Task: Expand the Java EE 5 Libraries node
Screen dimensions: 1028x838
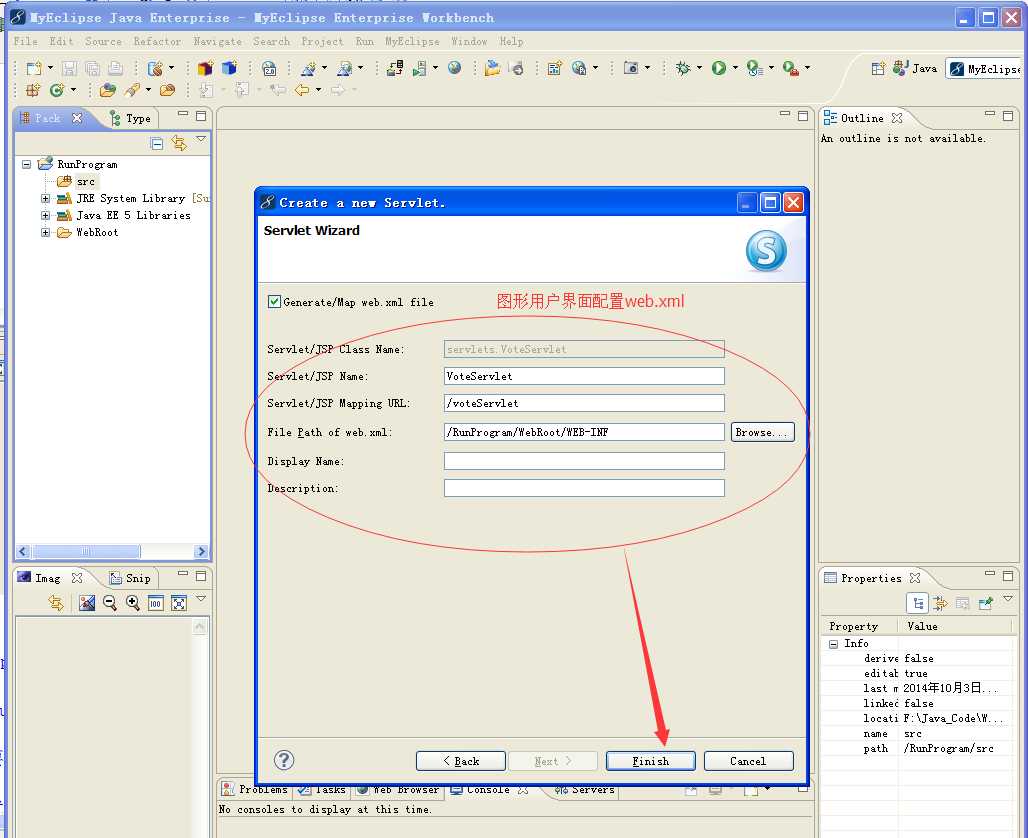Action: [45, 215]
